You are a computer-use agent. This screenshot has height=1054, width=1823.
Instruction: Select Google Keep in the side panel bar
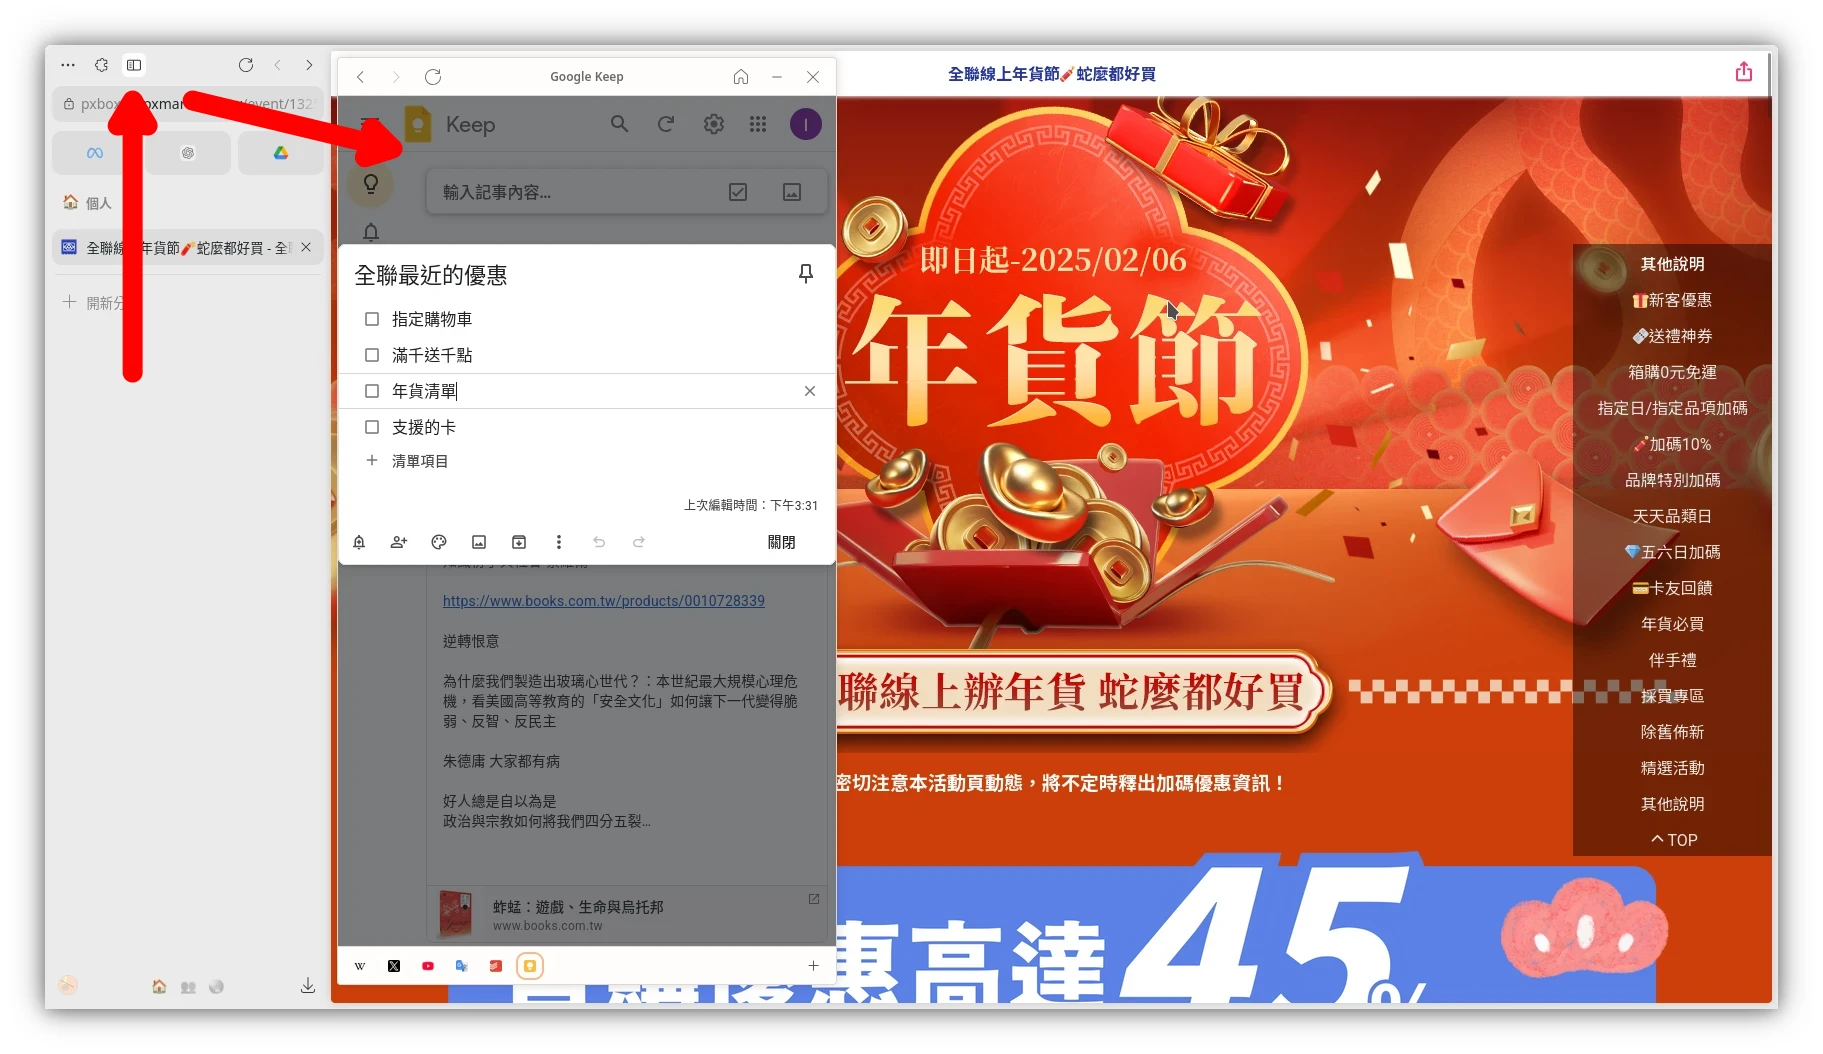[530, 966]
